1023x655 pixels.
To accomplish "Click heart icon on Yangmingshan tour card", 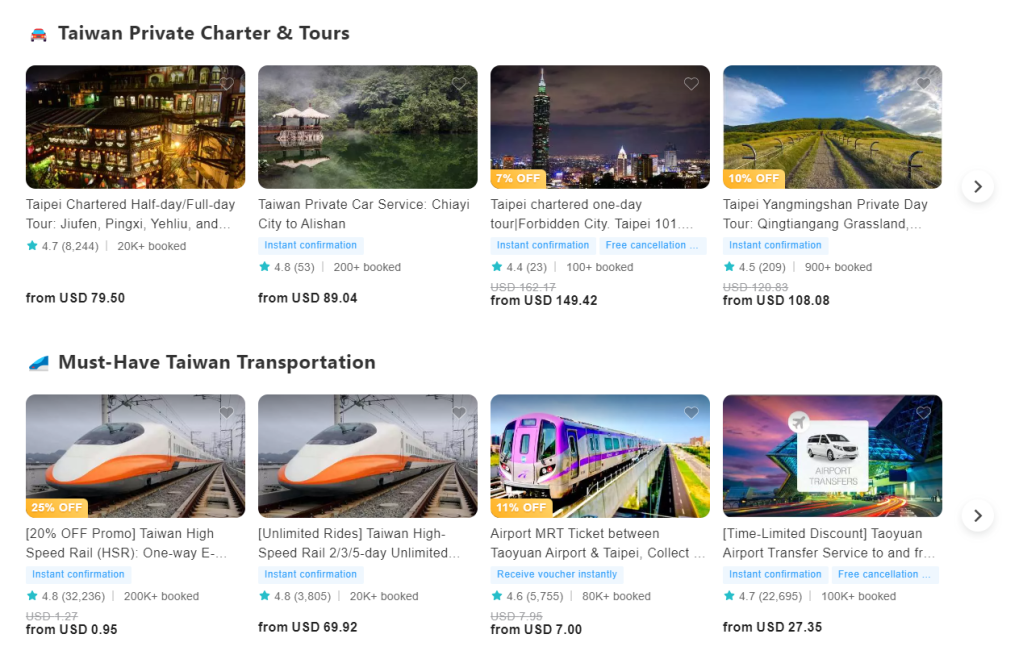I will coord(924,84).
